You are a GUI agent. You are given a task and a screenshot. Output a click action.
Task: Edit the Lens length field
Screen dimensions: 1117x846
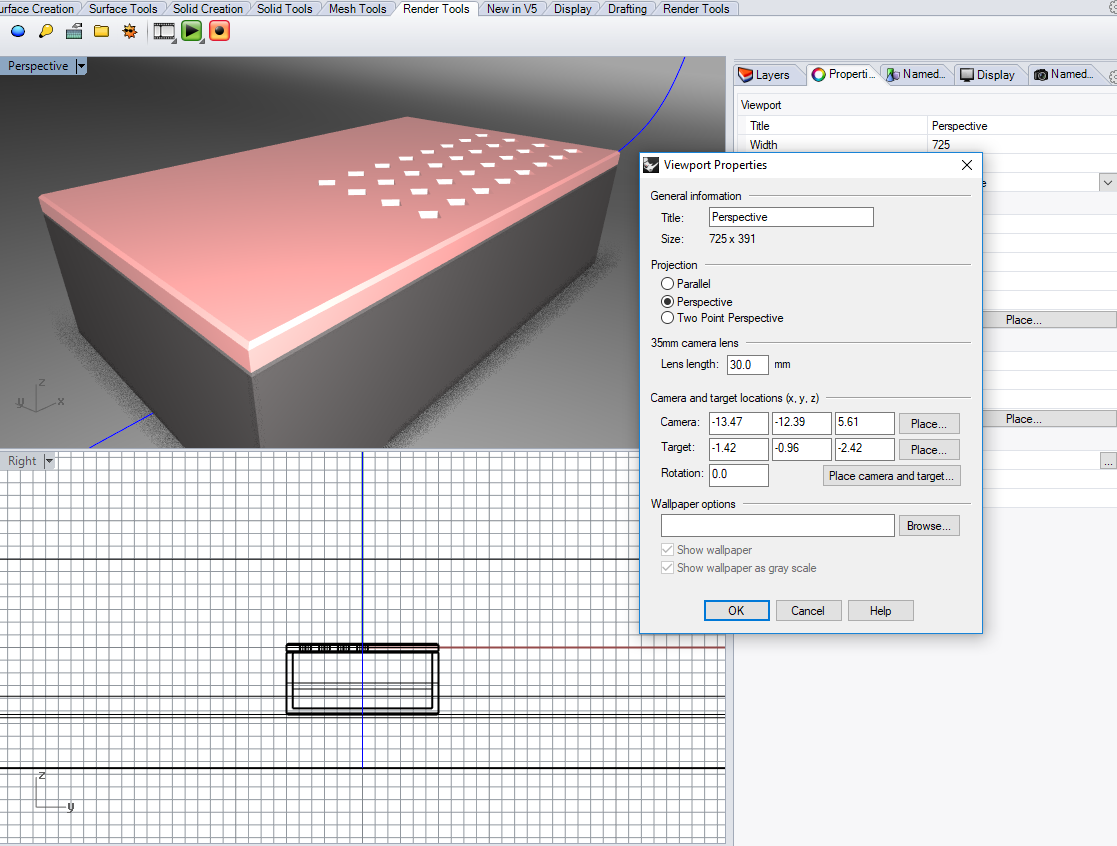coord(748,365)
